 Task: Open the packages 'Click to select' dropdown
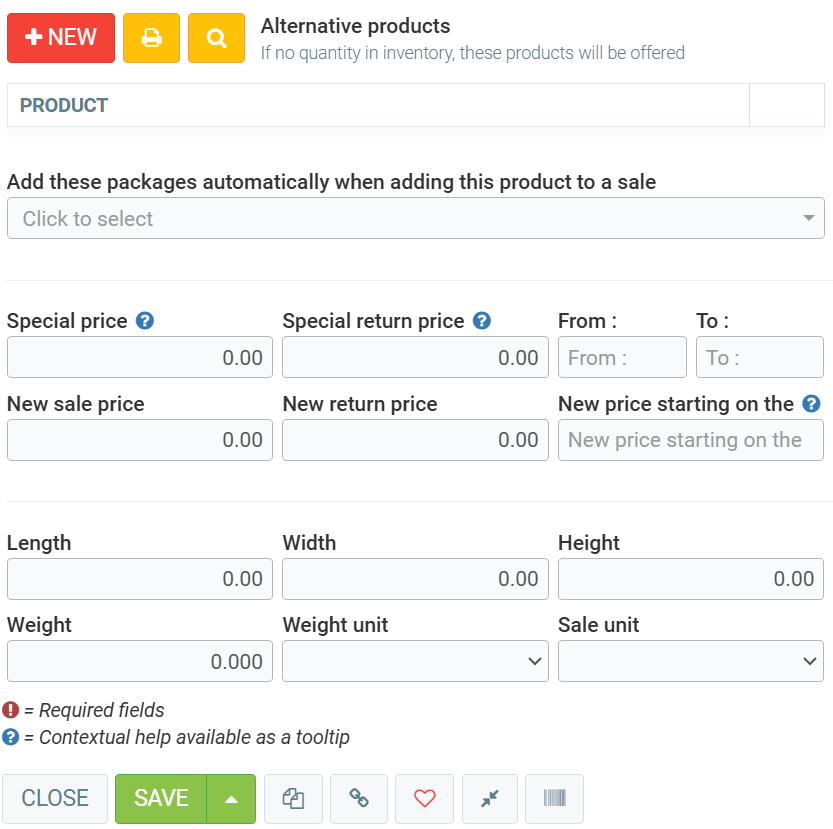(x=415, y=218)
